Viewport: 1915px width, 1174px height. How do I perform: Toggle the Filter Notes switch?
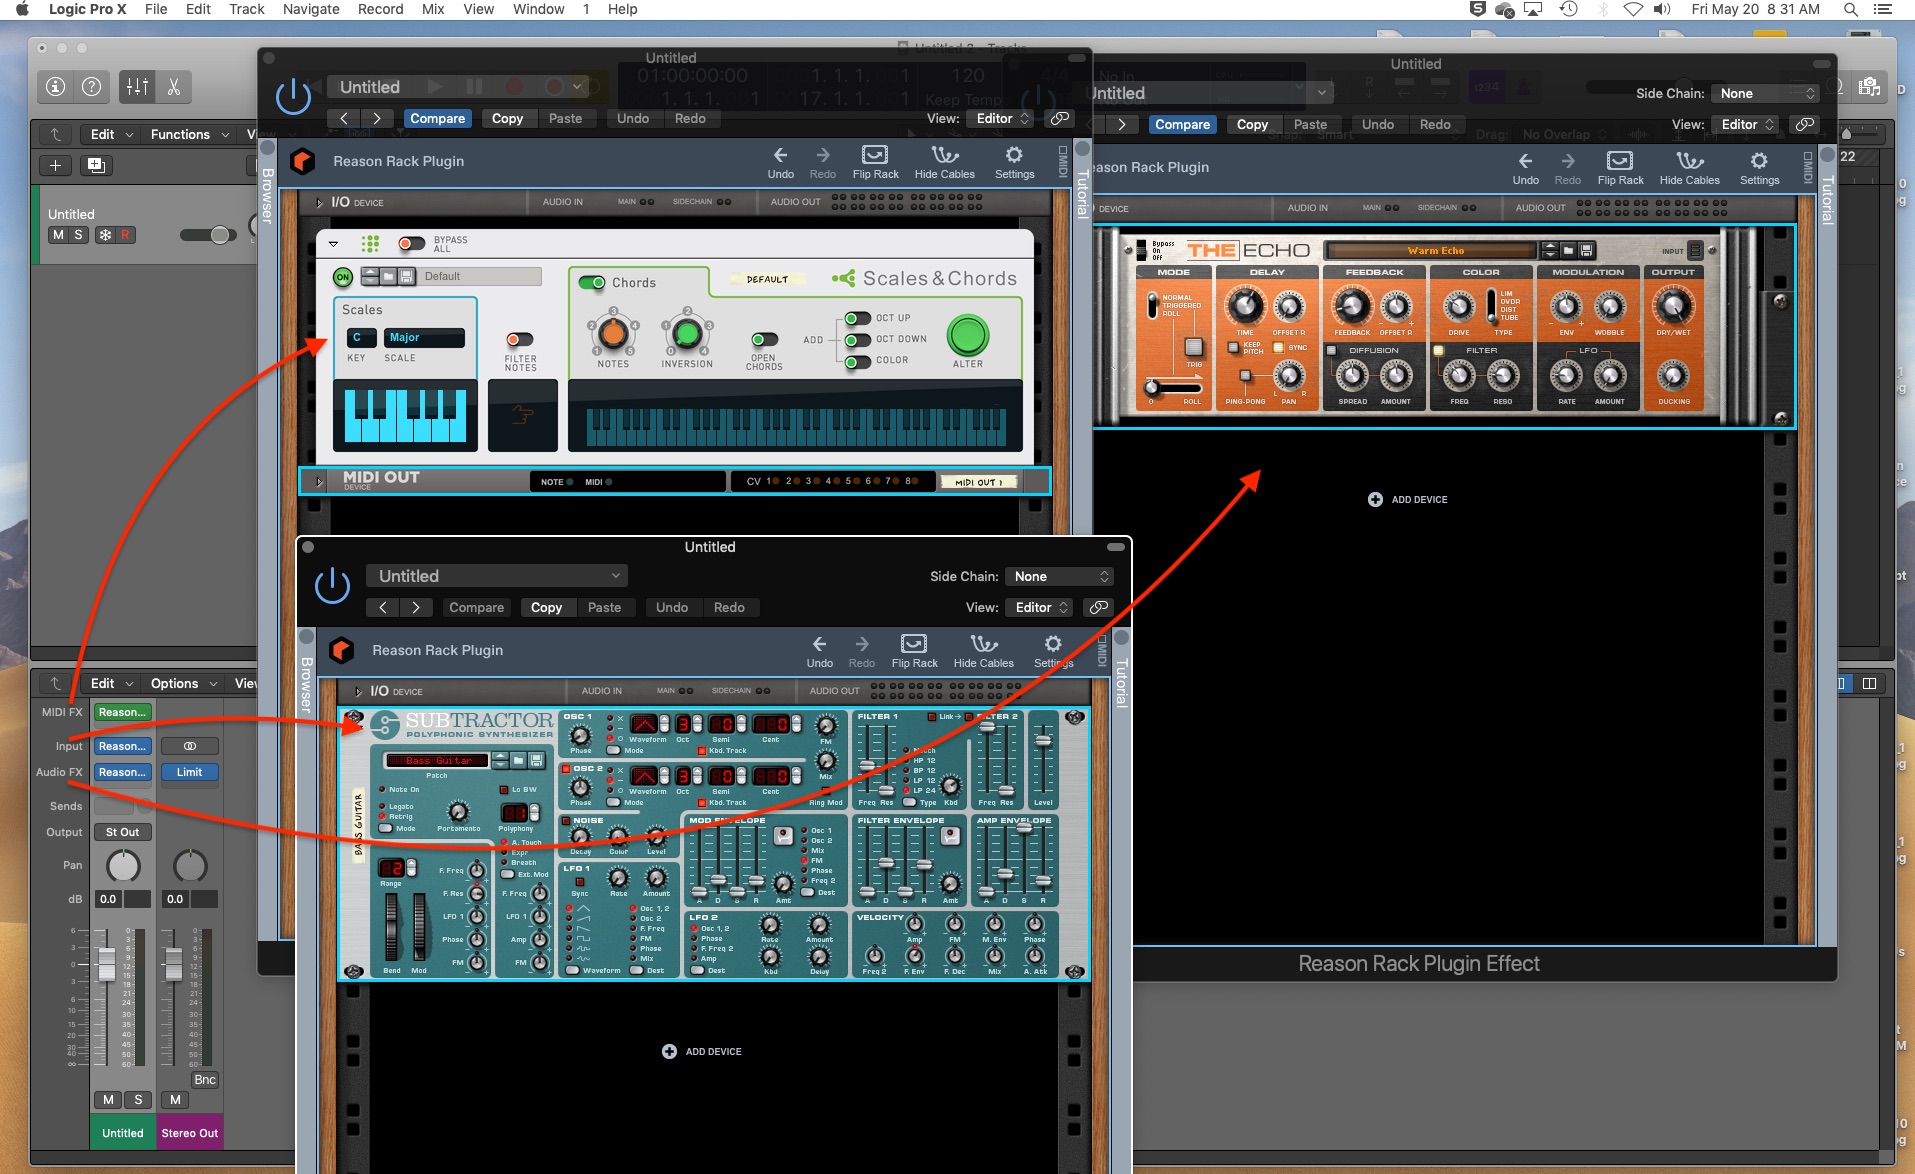click(x=520, y=340)
